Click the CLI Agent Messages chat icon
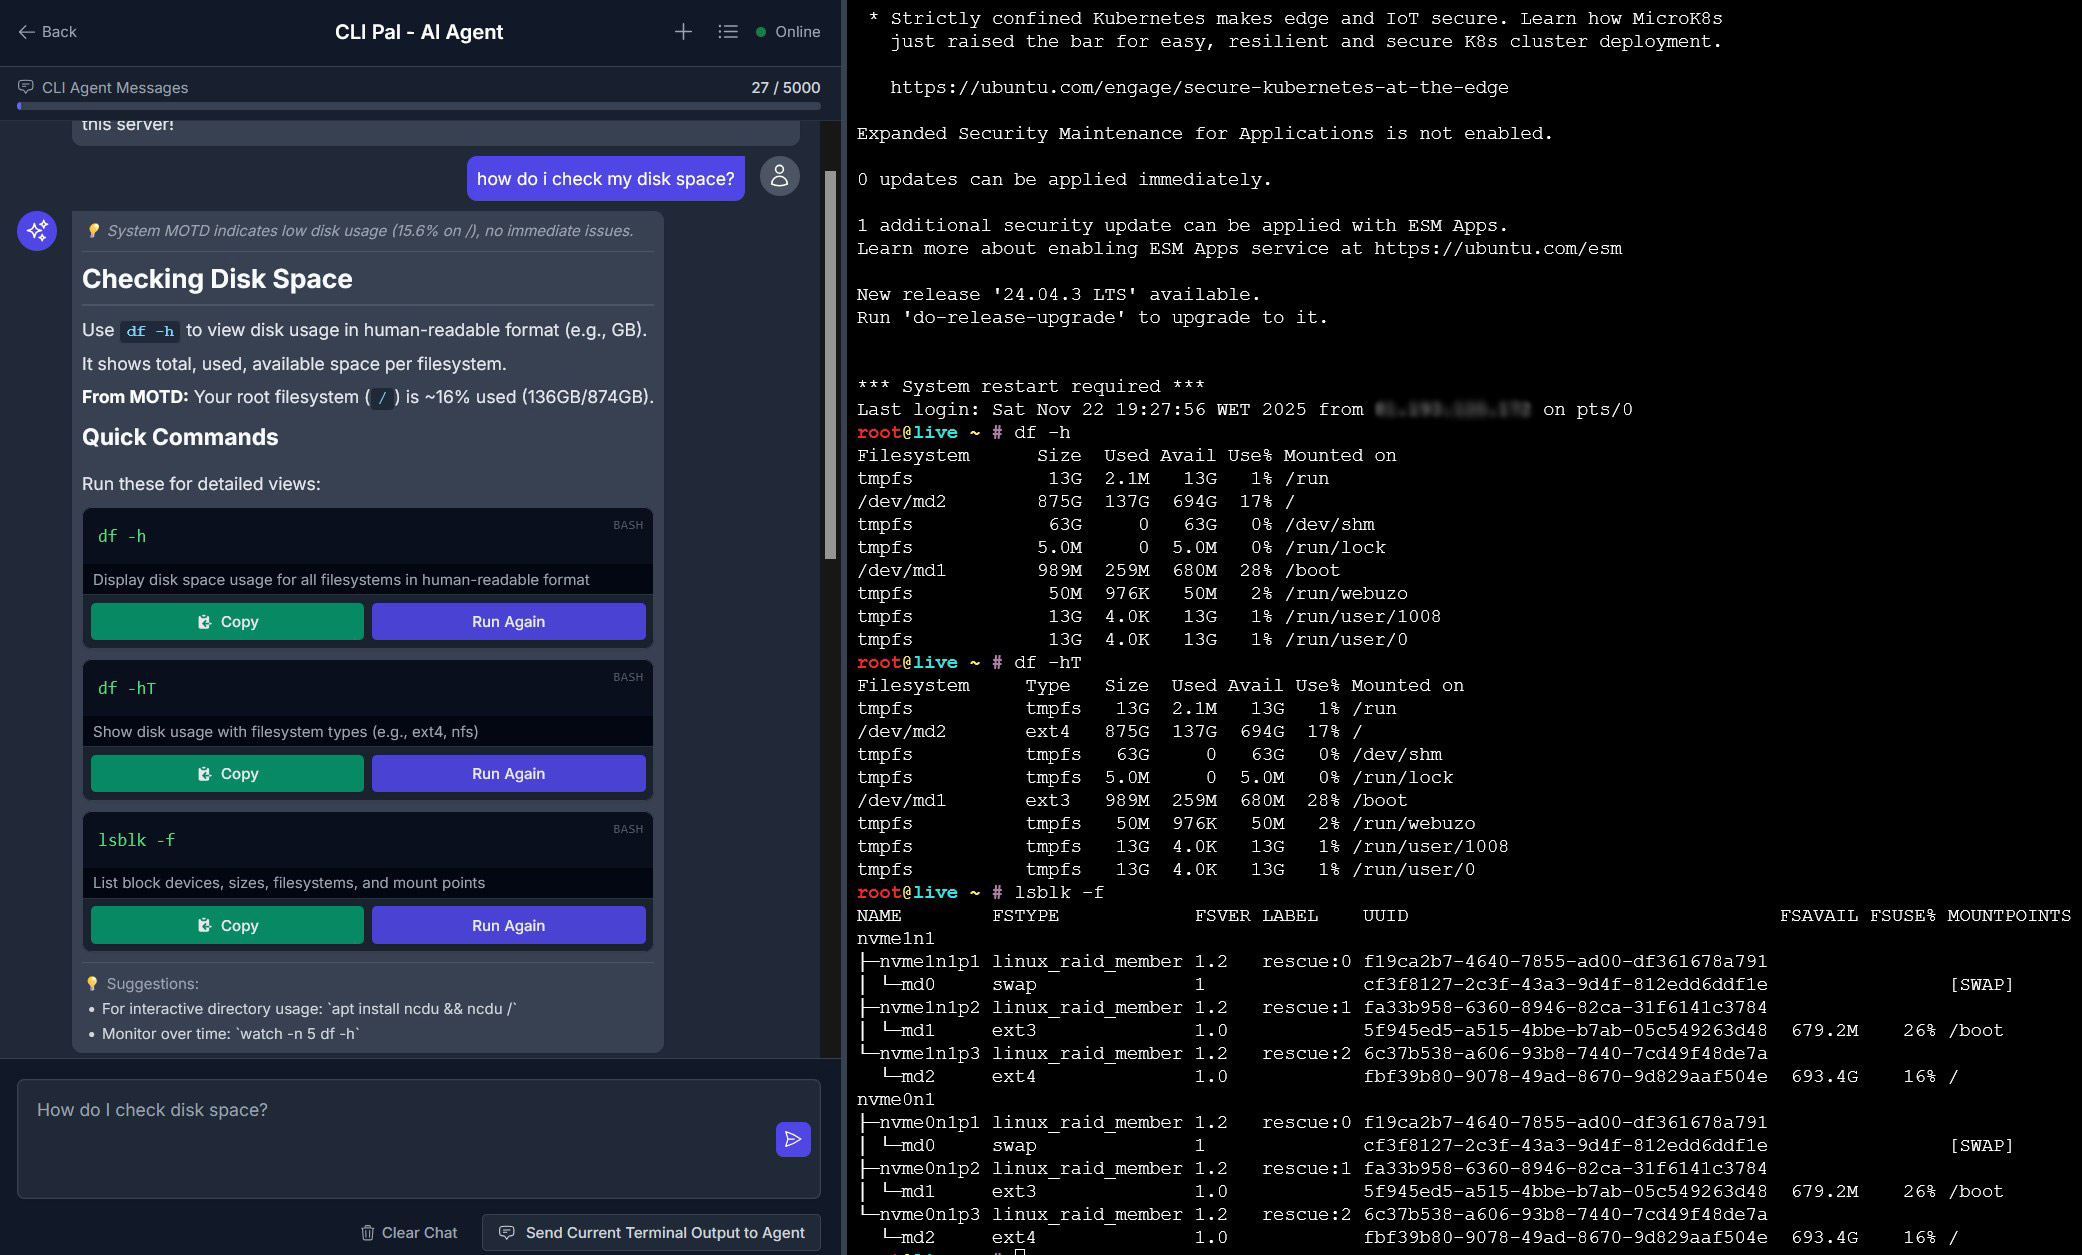 [x=26, y=87]
